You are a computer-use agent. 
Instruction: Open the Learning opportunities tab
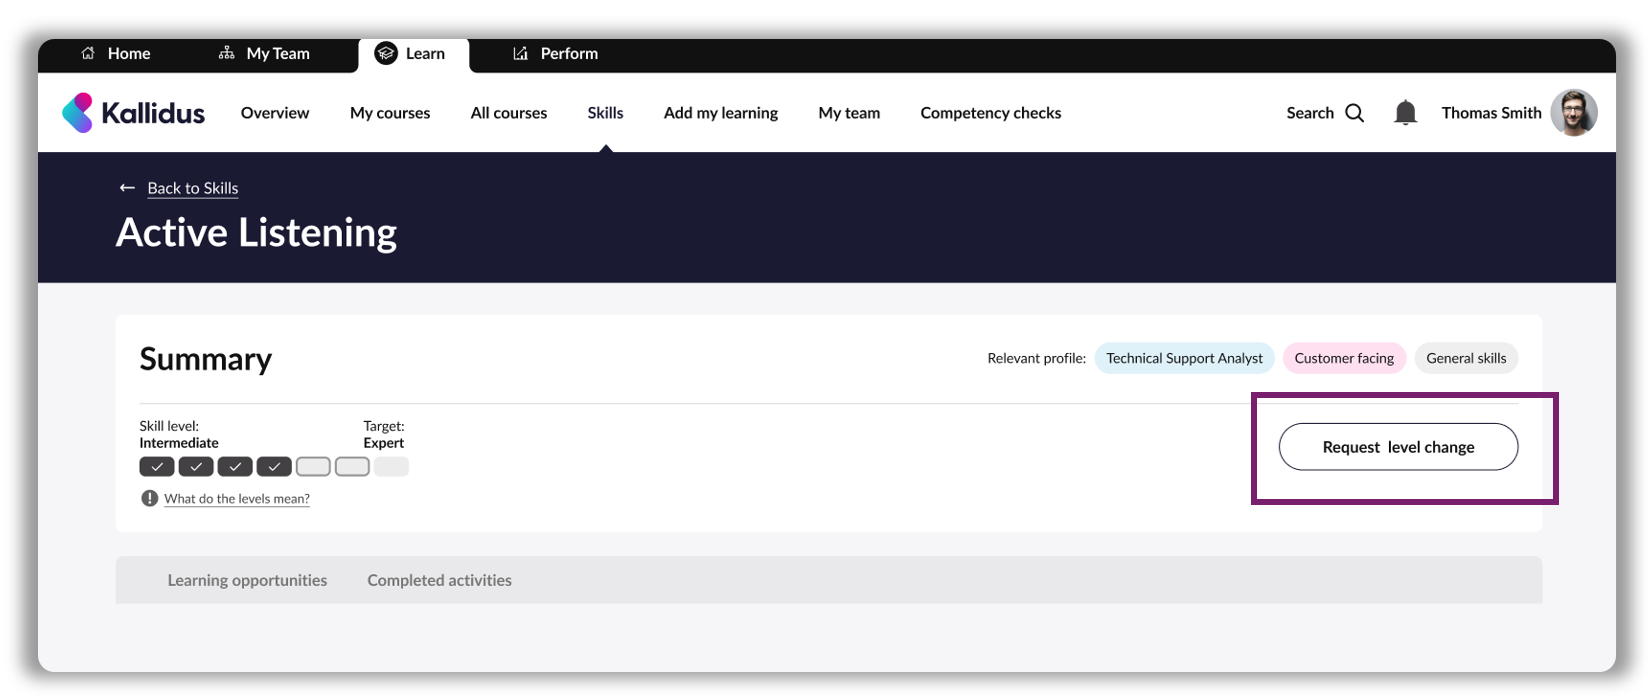pyautogui.click(x=247, y=580)
